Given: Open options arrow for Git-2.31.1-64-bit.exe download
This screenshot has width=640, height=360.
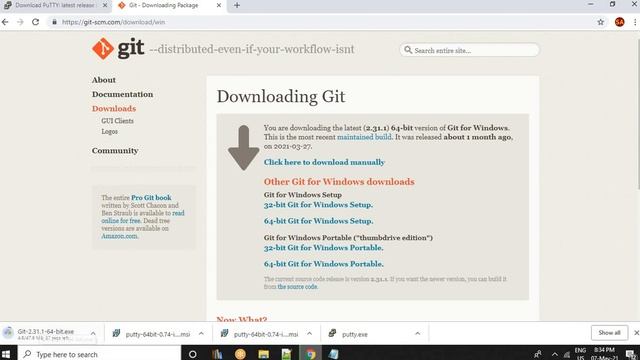Looking at the screenshot, I should (93, 333).
